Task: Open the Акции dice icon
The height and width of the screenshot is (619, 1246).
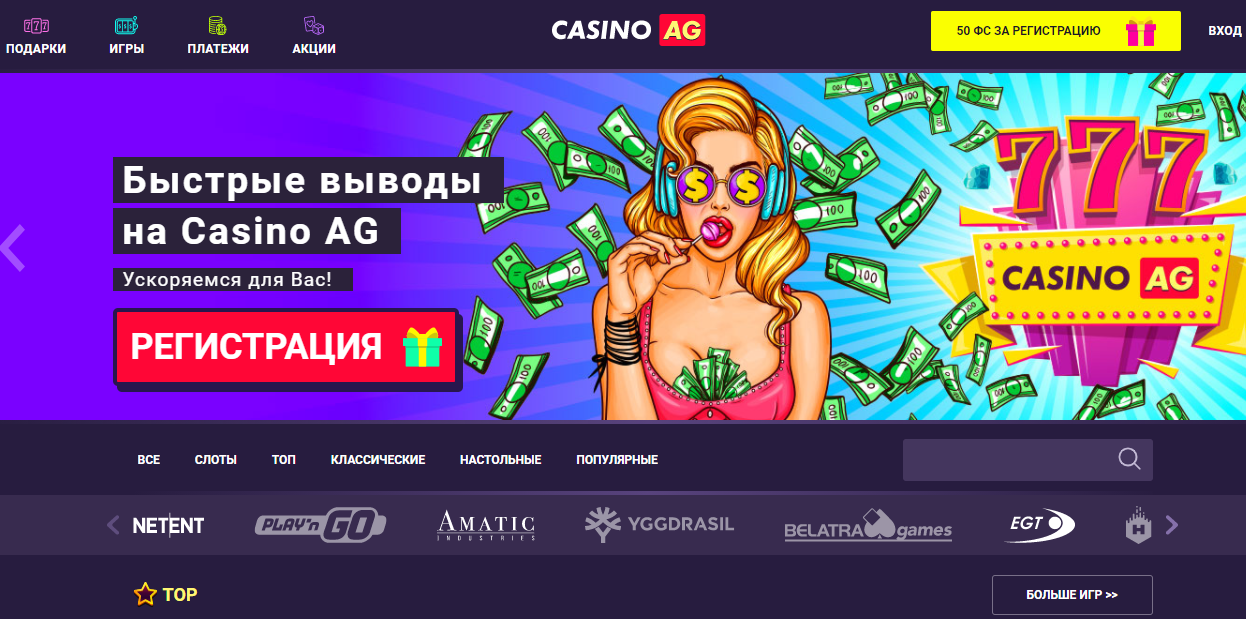Action: click(314, 25)
